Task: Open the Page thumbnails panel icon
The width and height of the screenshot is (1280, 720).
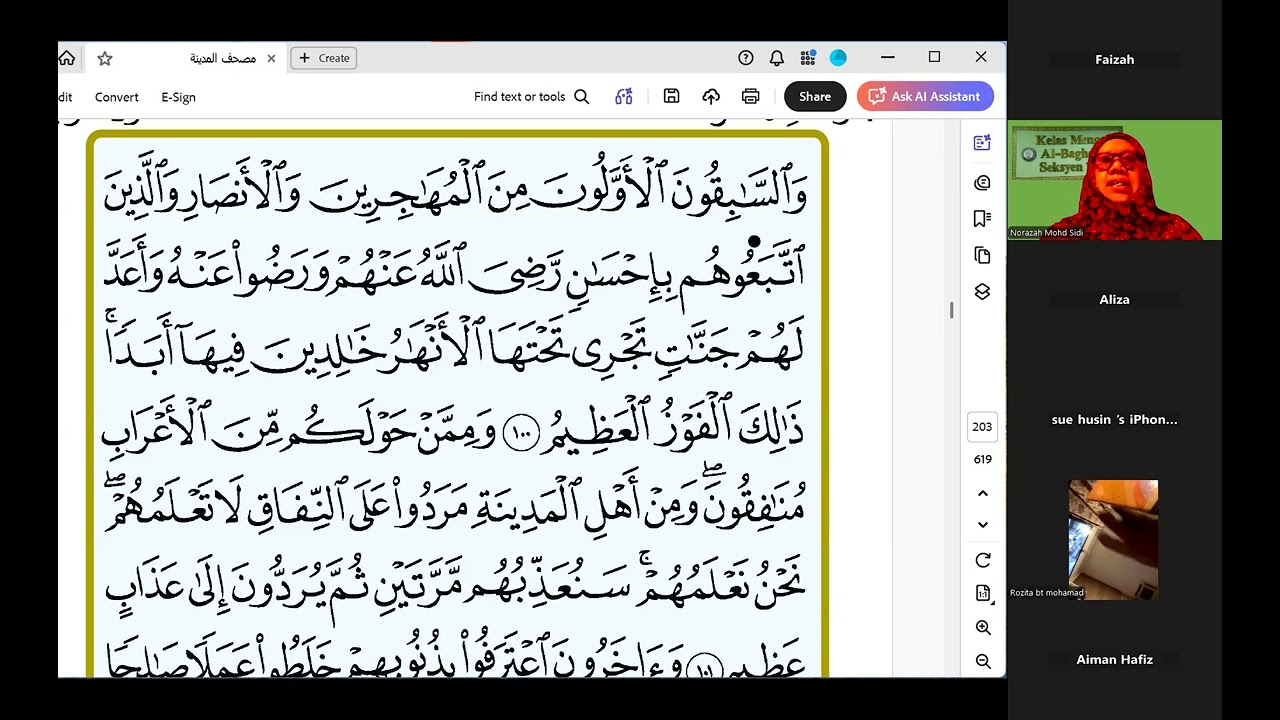Action: 982,256
